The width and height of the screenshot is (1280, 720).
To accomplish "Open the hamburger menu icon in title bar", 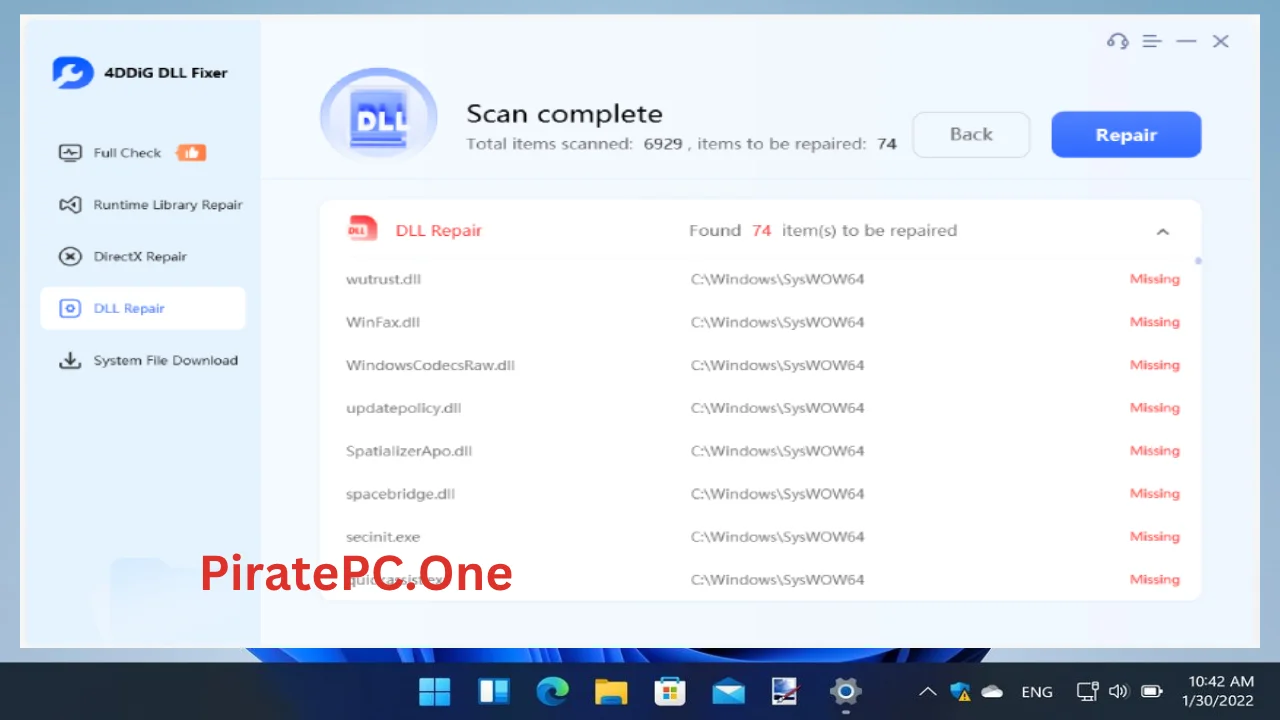I will click(1152, 41).
